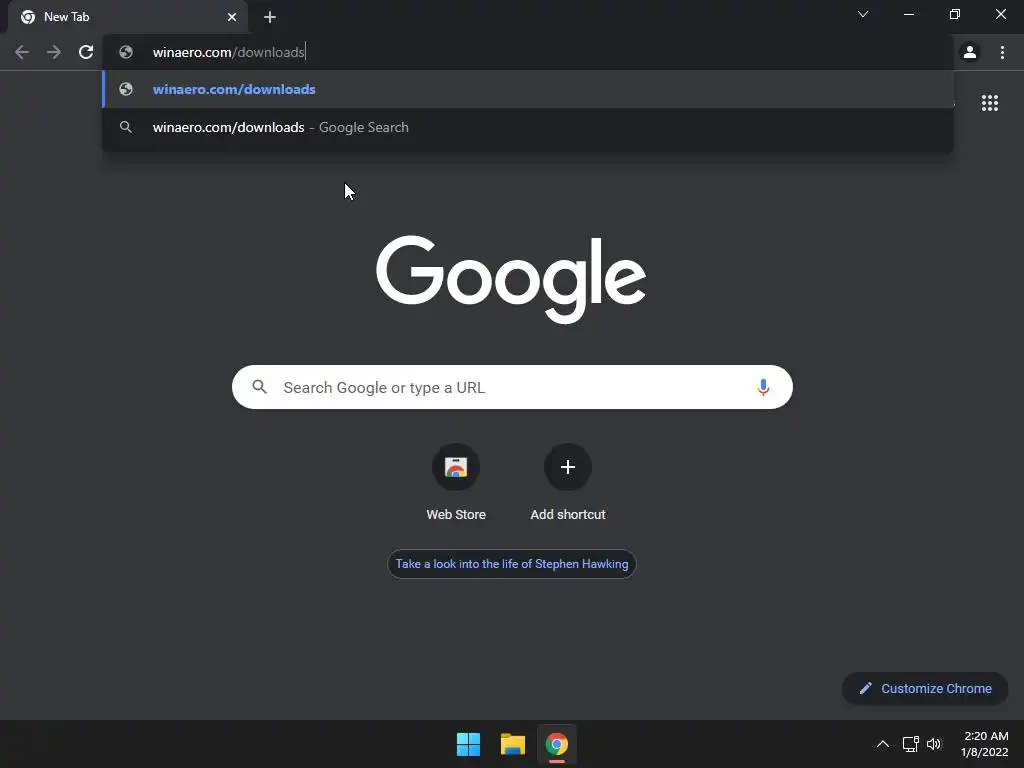Select the New Tab tab
Image resolution: width=1024 pixels, height=768 pixels.
tap(127, 17)
